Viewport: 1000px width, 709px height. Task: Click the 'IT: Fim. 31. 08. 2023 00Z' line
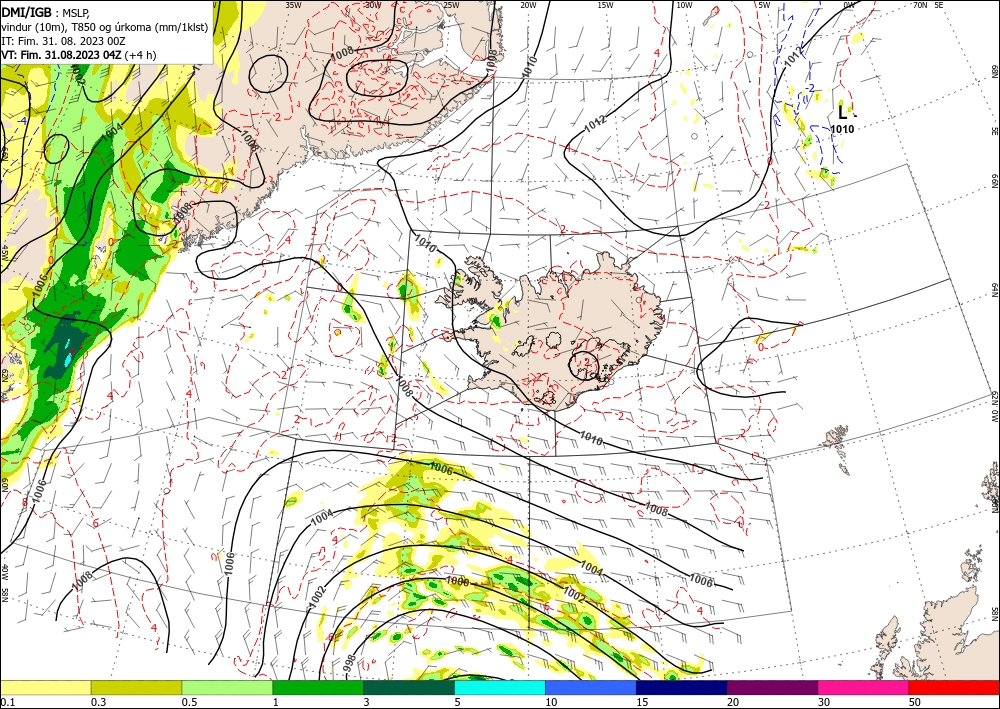tap(63, 41)
